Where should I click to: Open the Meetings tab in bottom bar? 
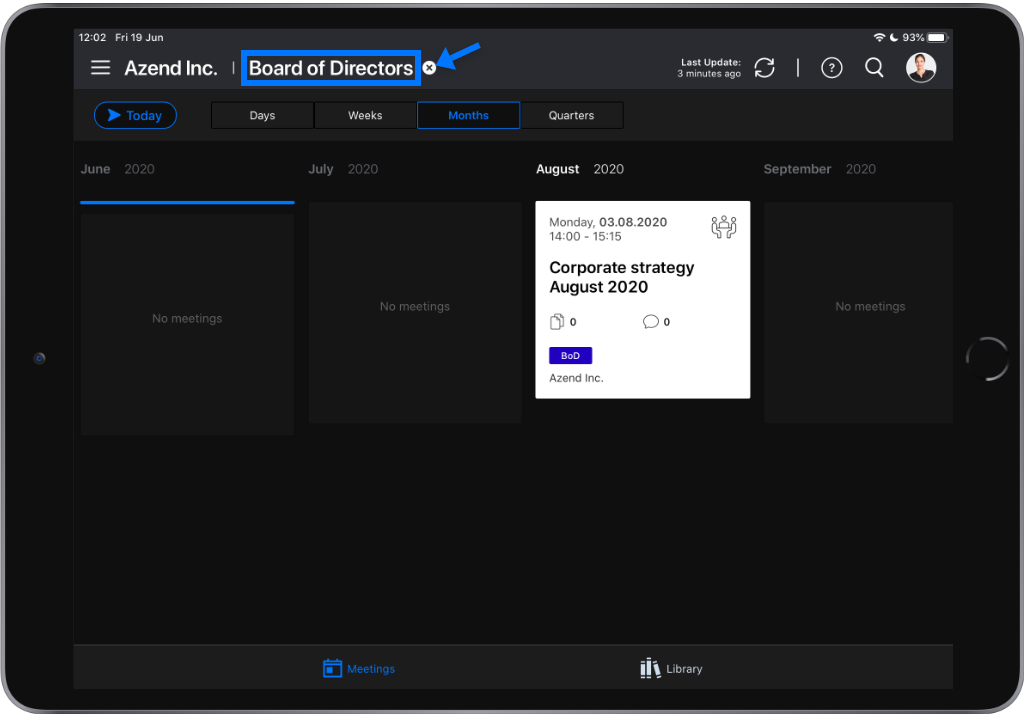(359, 668)
